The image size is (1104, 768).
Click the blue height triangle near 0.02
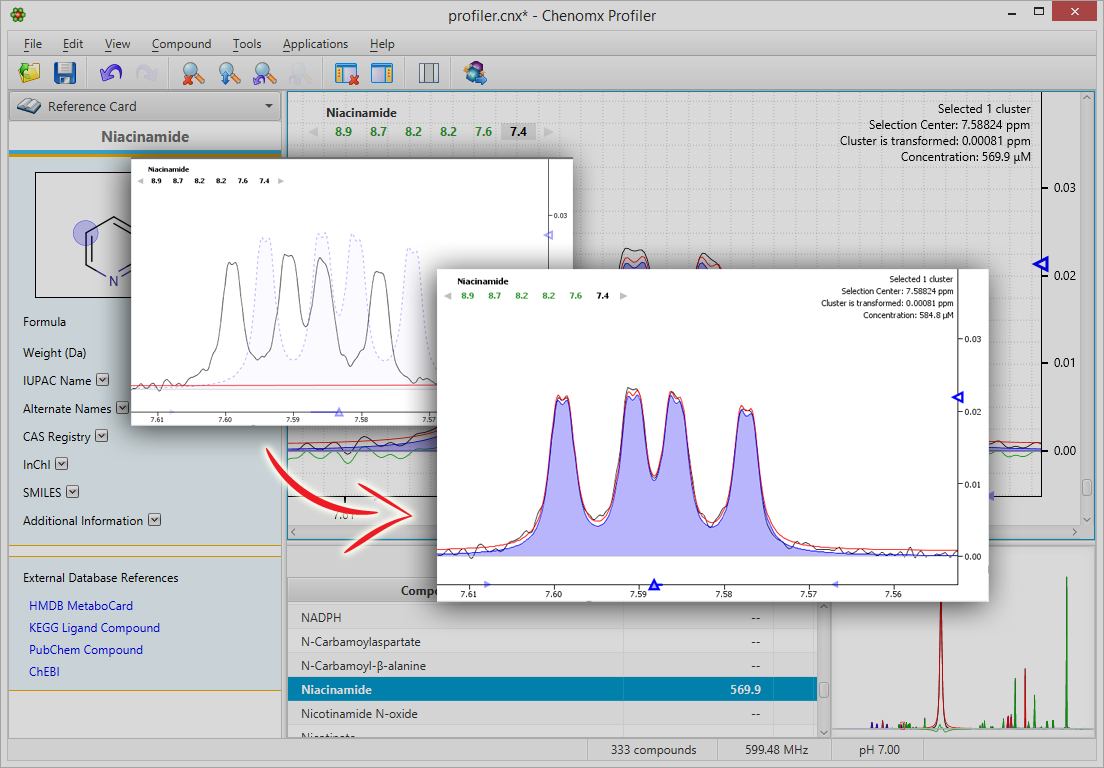click(x=1041, y=264)
